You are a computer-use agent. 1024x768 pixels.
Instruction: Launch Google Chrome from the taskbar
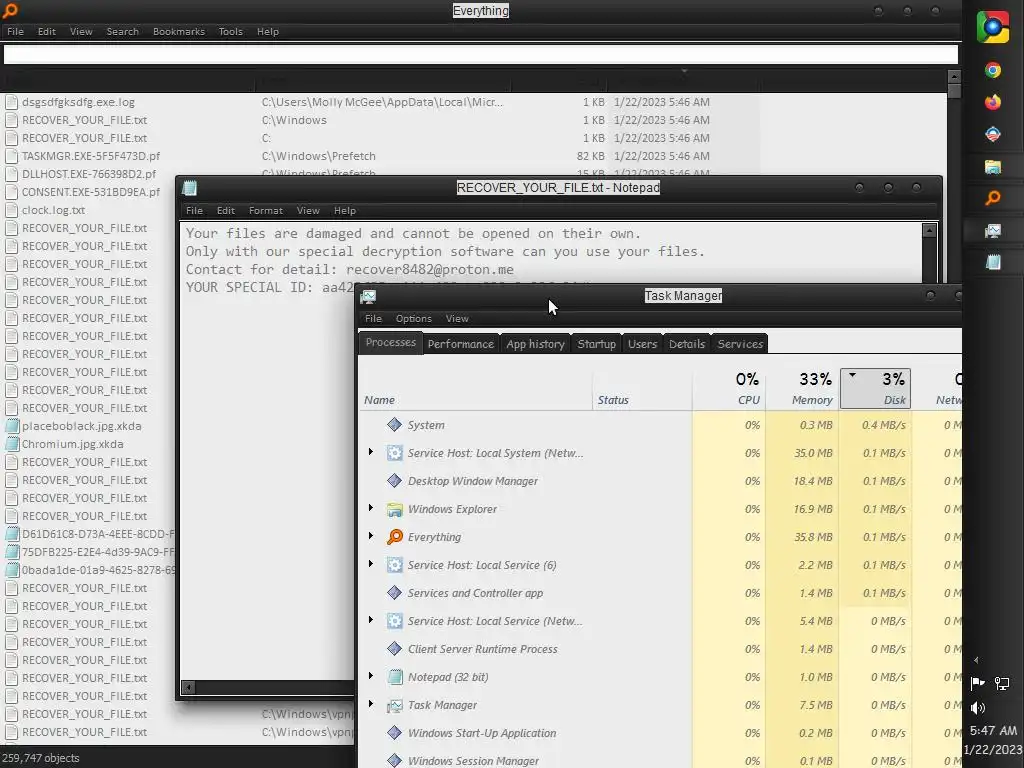993,71
